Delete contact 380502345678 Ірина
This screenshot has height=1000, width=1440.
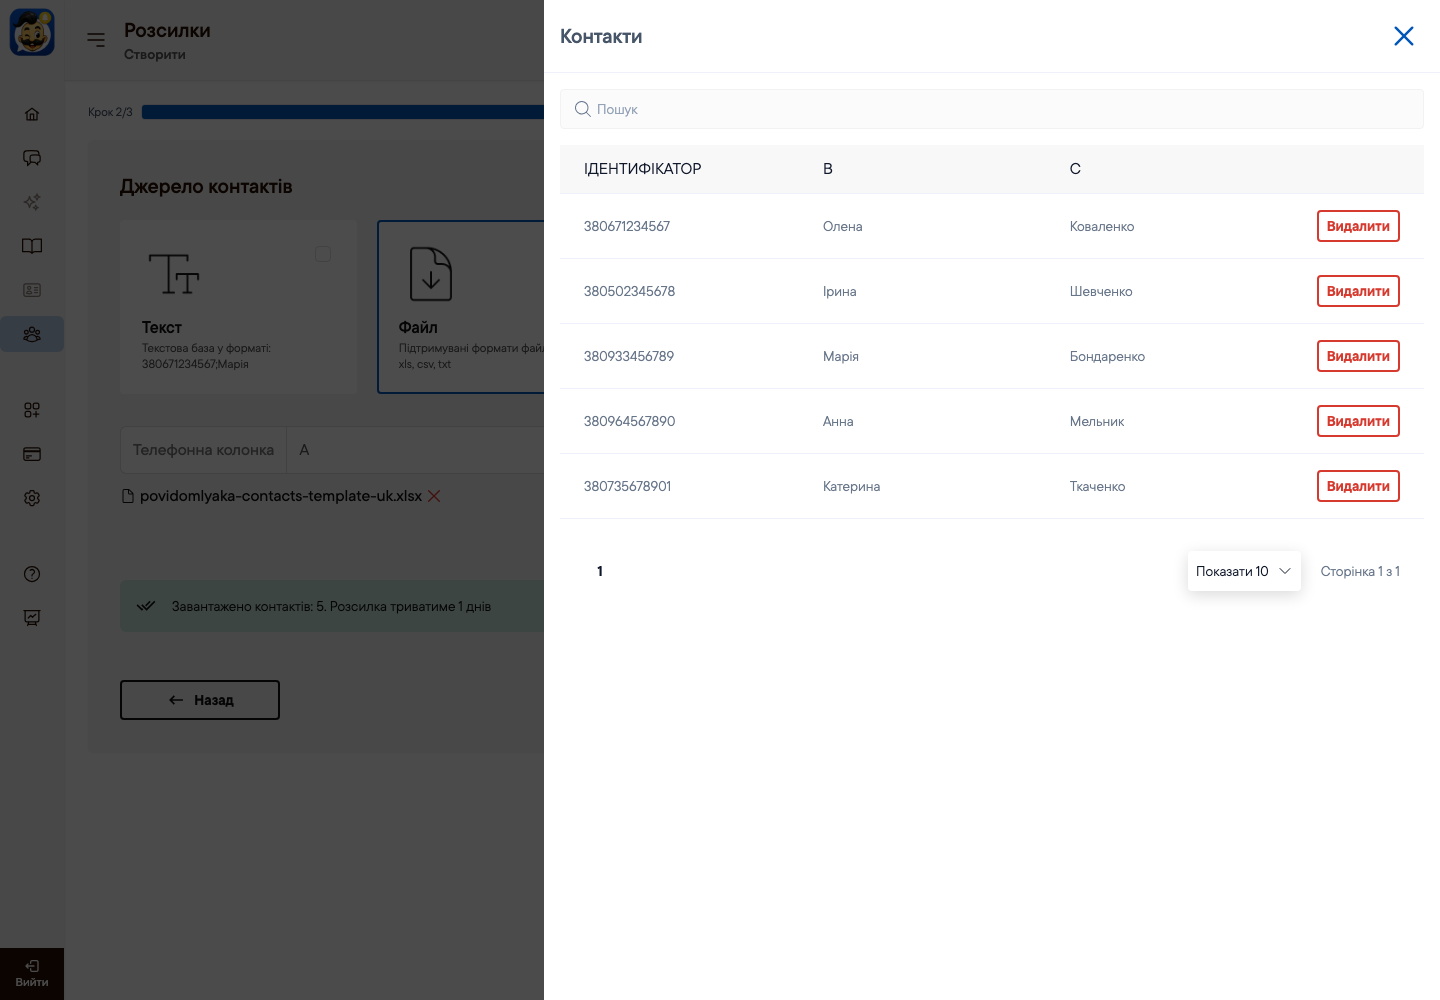pyautogui.click(x=1358, y=291)
